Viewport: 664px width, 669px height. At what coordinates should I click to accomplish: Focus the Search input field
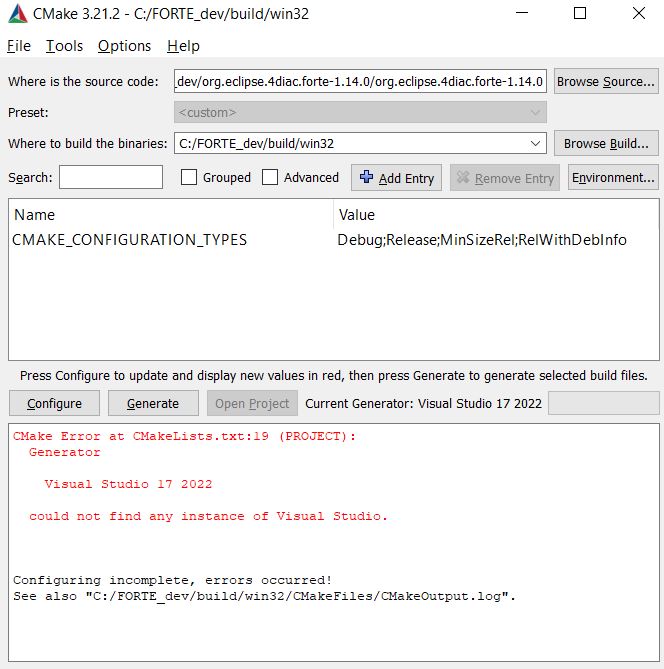(111, 177)
